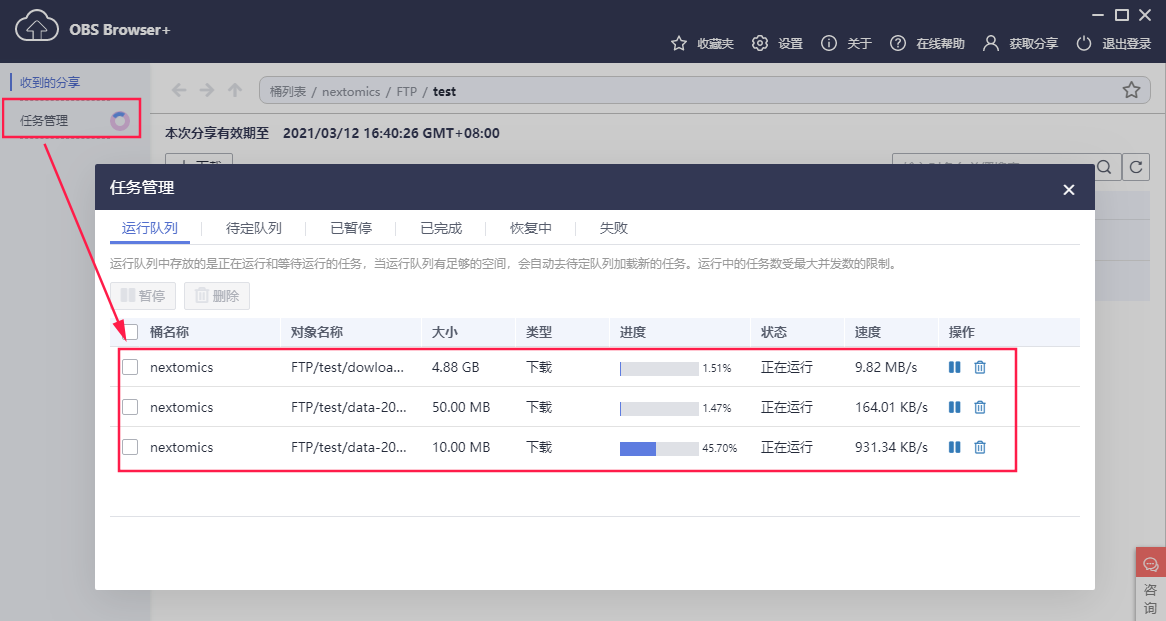Switch to 已完成 tab
This screenshot has height=621, width=1166.
441,228
